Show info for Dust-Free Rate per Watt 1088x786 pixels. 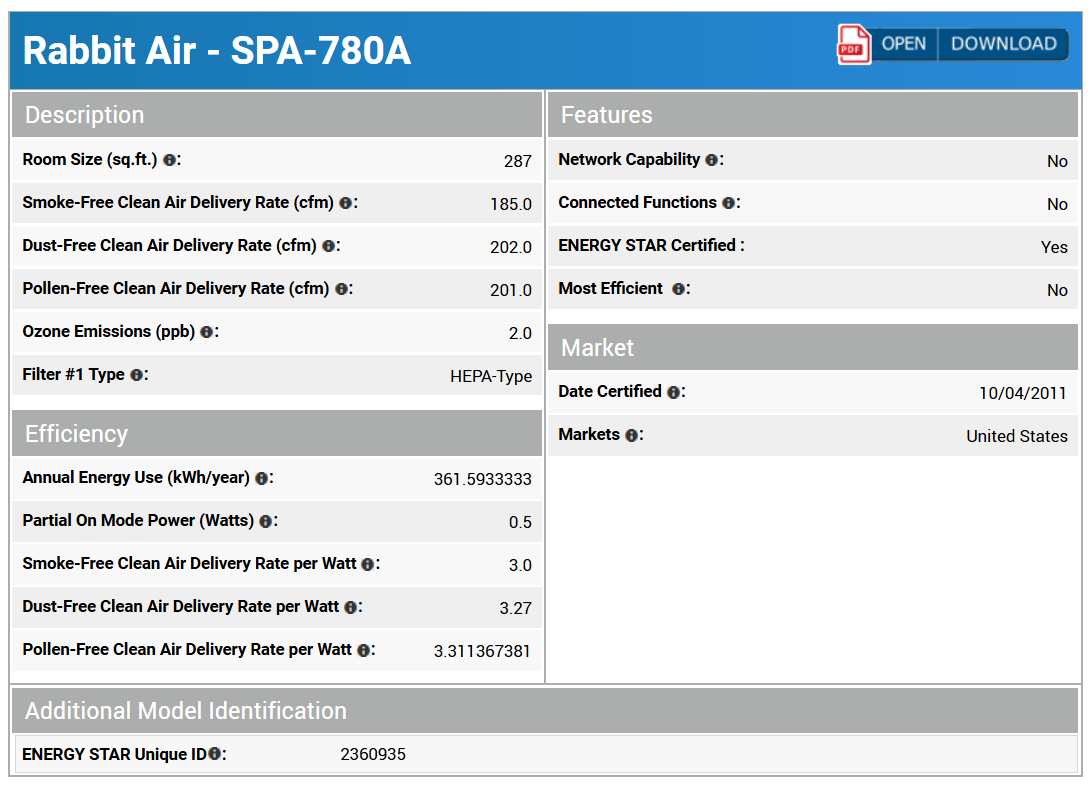(x=351, y=607)
